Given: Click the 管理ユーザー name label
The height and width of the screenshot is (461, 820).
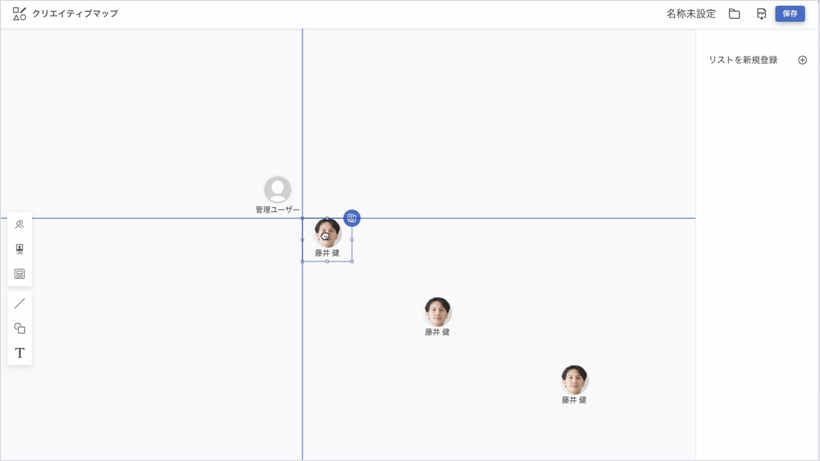Looking at the screenshot, I should pyautogui.click(x=277, y=210).
